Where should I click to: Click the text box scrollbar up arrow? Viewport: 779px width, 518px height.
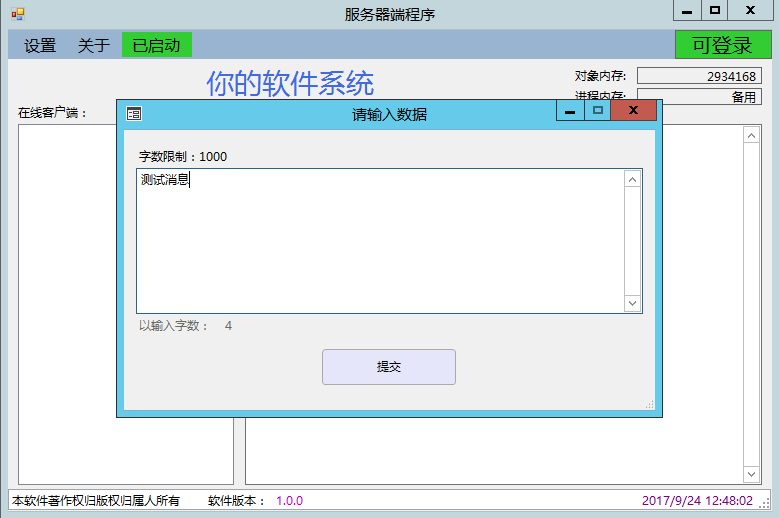point(632,180)
